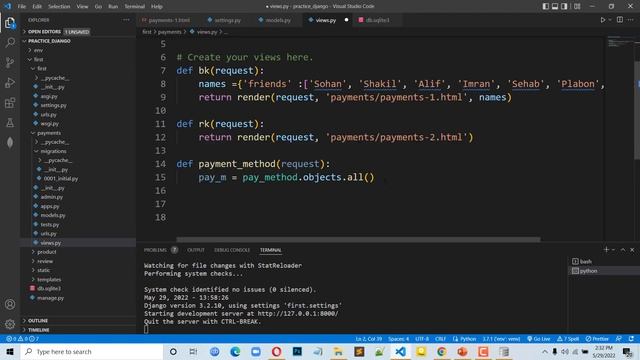Click Go Live in the status bar
The height and width of the screenshot is (360, 640).
click(538, 339)
